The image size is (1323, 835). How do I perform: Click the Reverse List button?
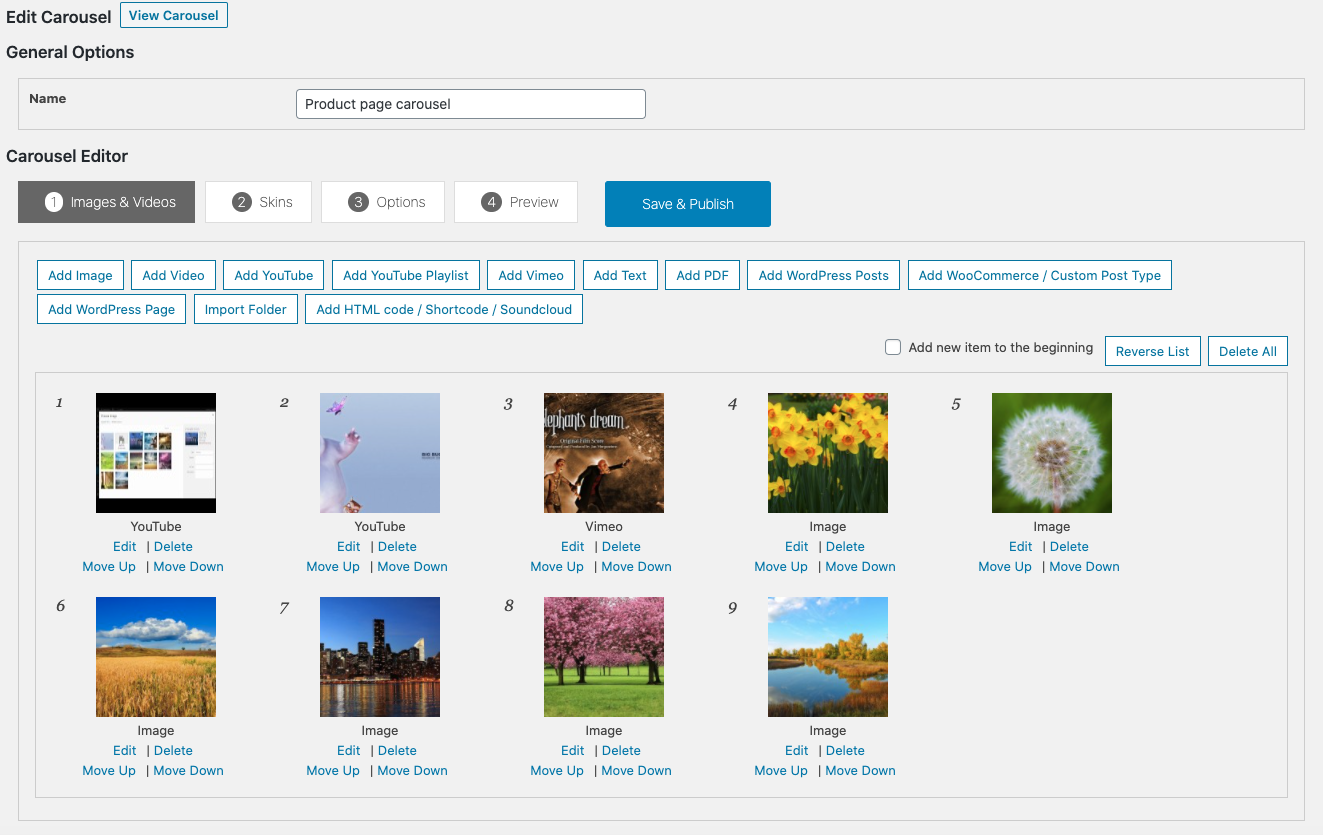[x=1152, y=351]
